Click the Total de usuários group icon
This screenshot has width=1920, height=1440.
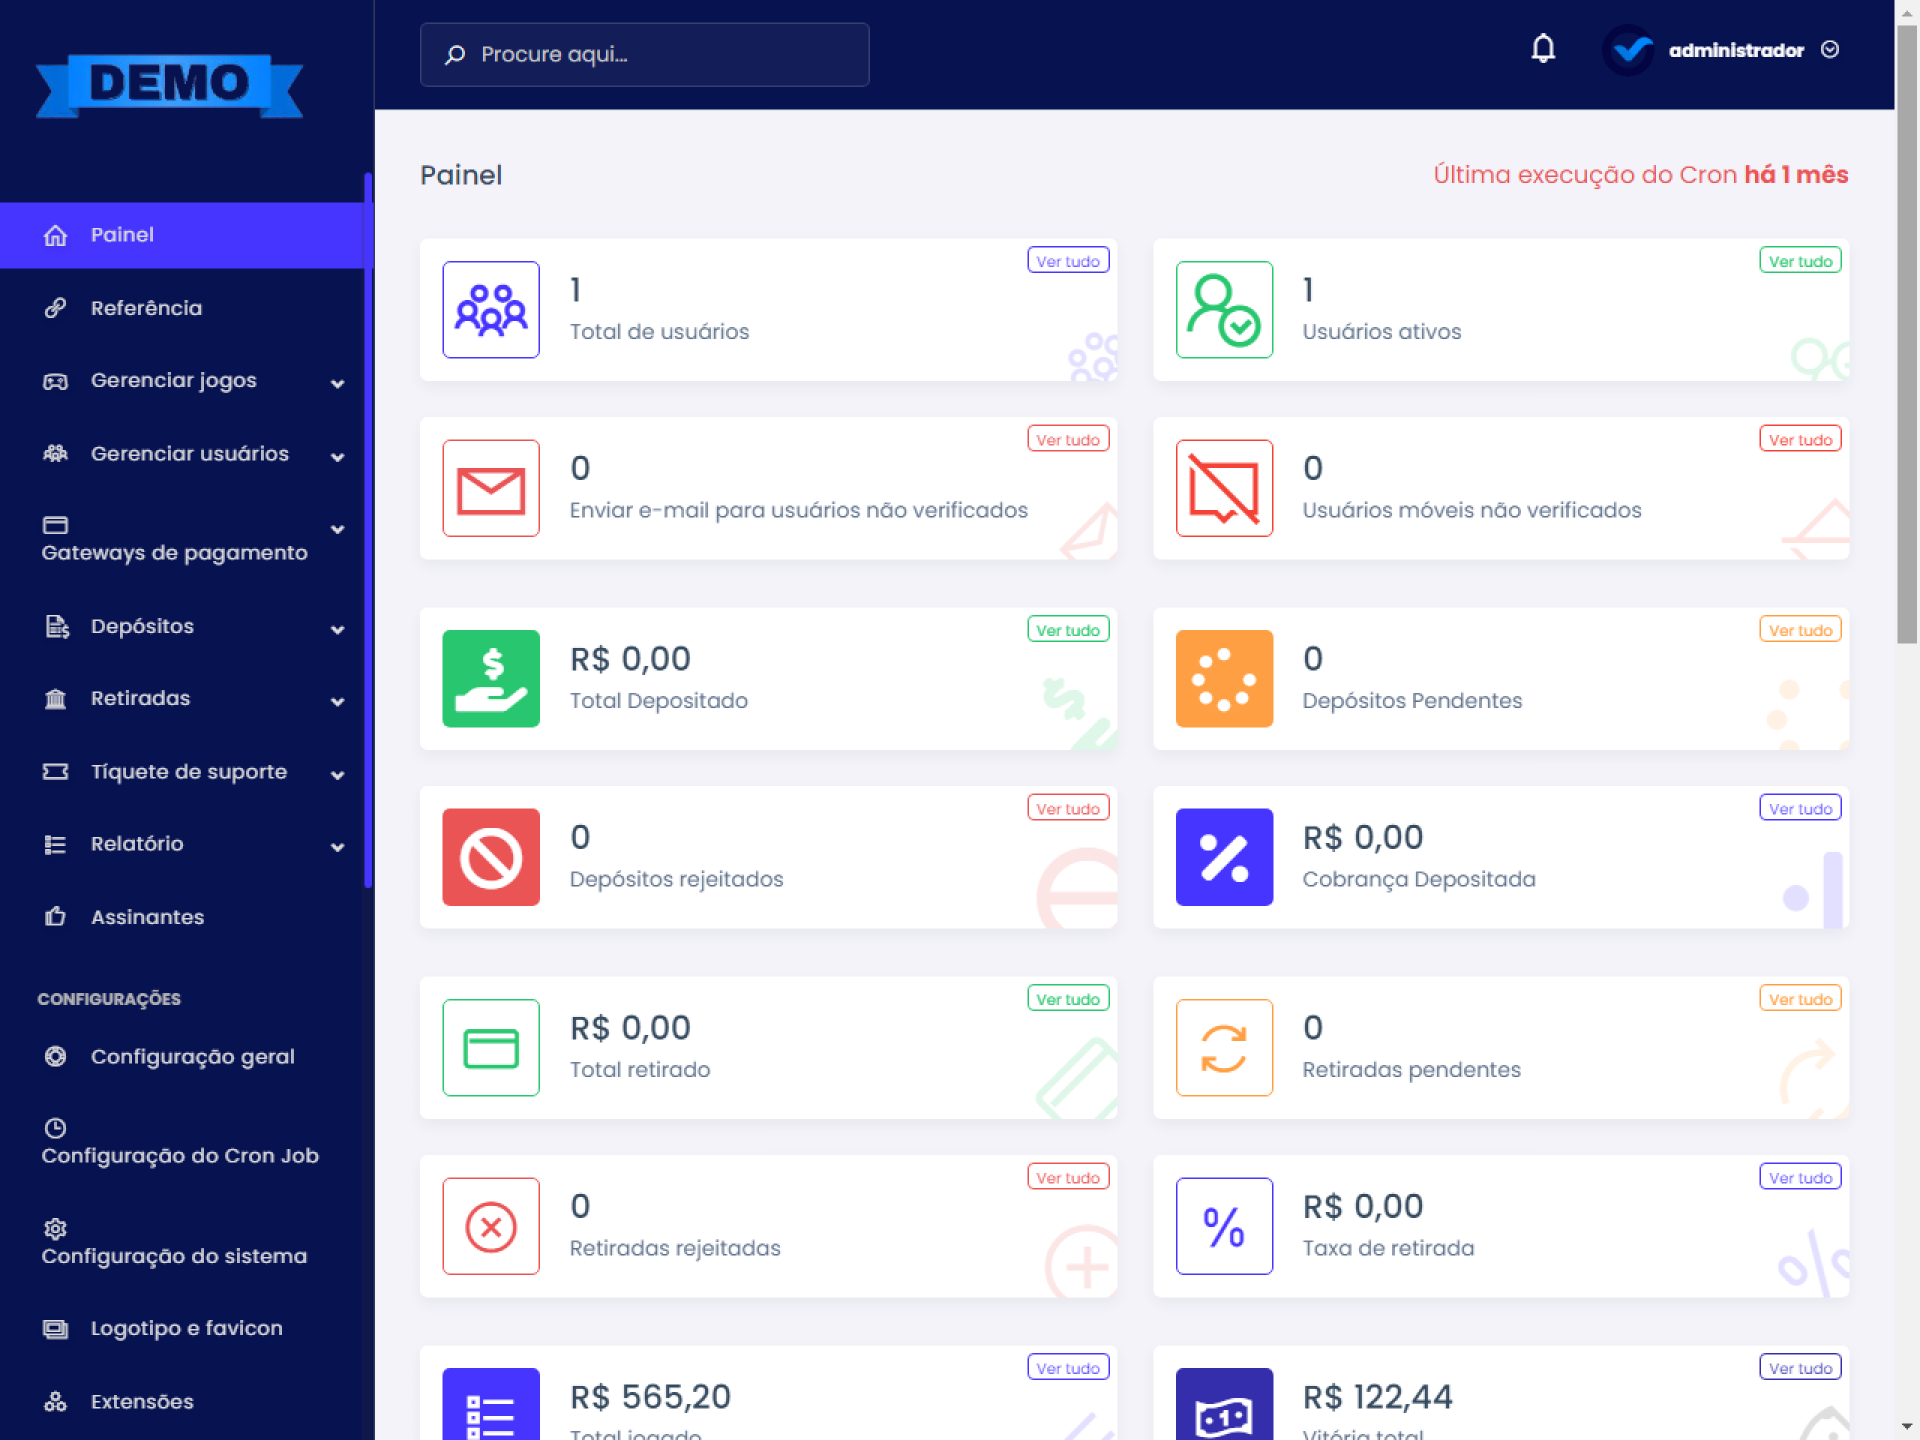491,309
